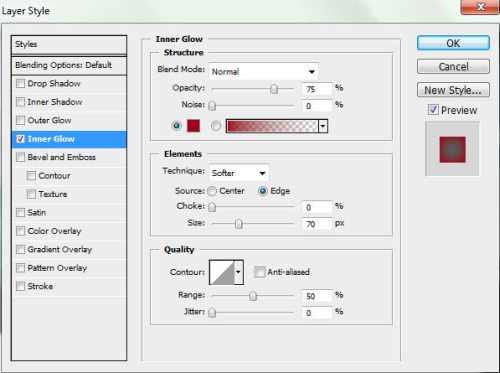Open the Technique dropdown
This screenshot has width=500, height=373.
[239, 173]
